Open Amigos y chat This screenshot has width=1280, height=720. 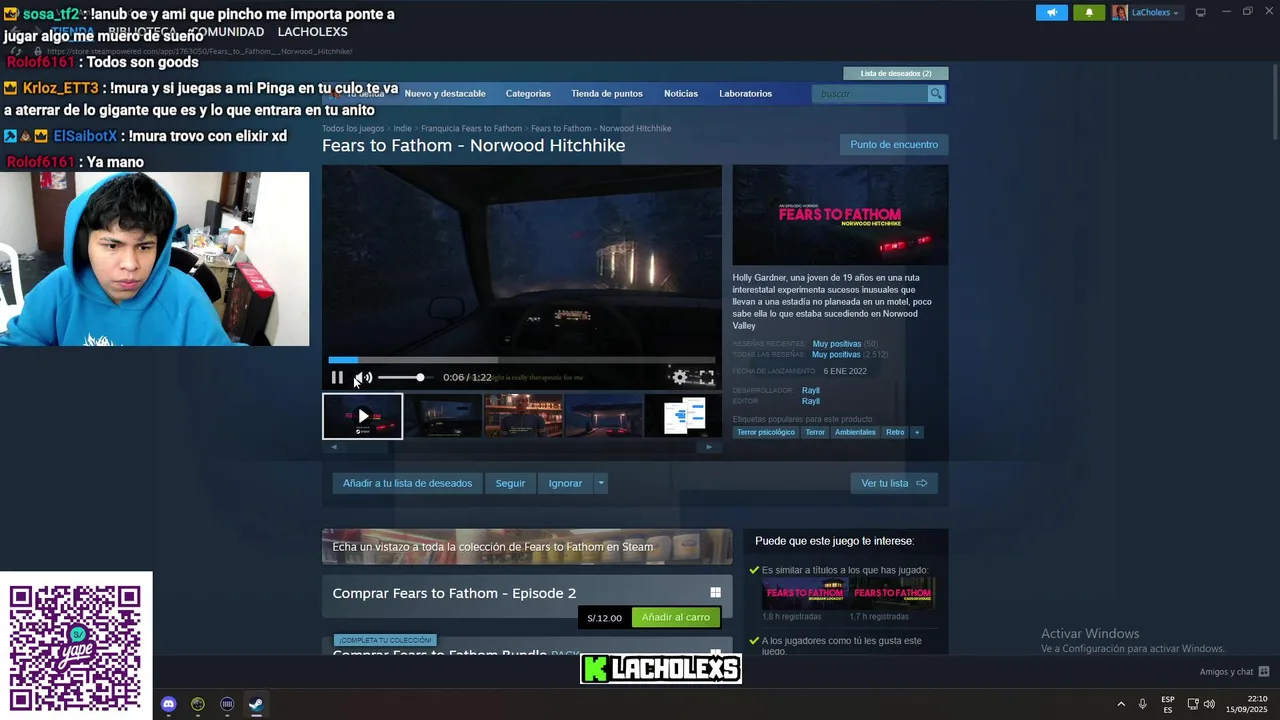pyautogui.click(x=1234, y=672)
